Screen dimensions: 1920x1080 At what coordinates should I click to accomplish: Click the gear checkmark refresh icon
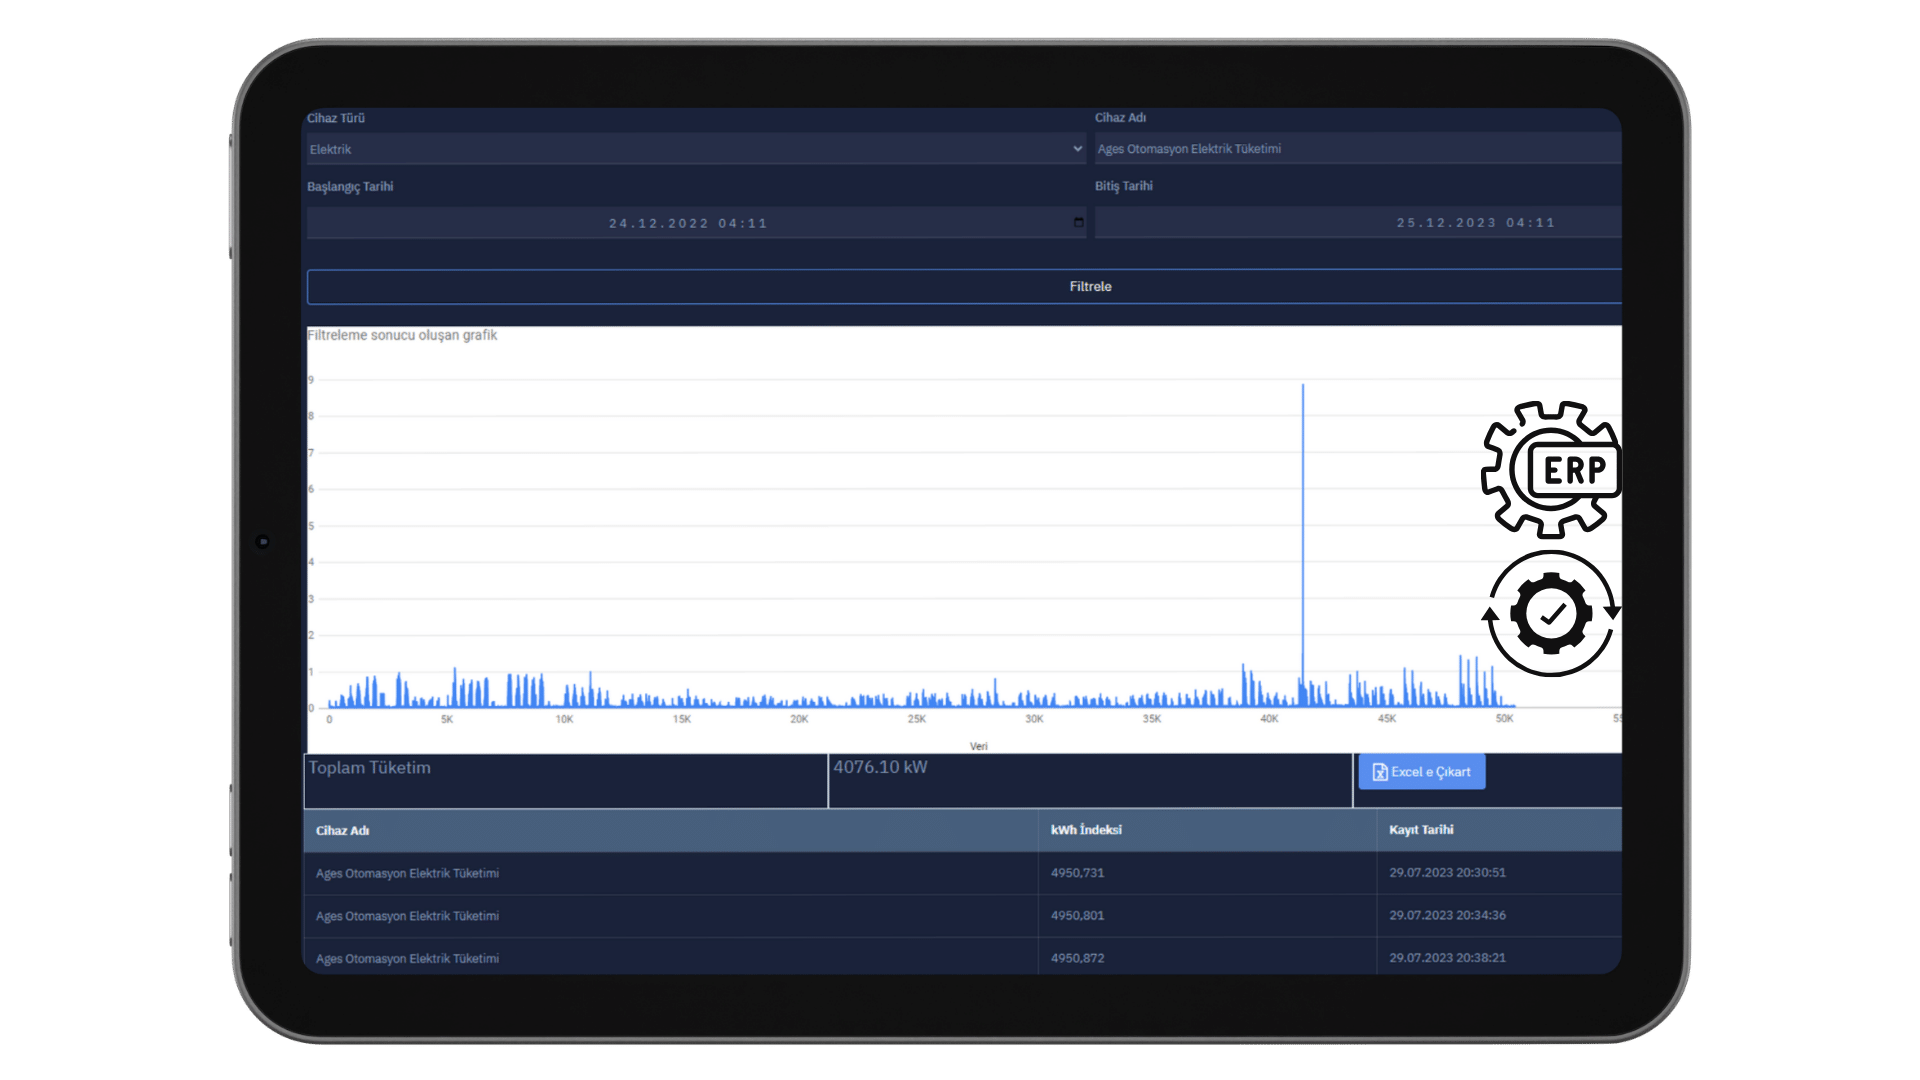point(1550,613)
